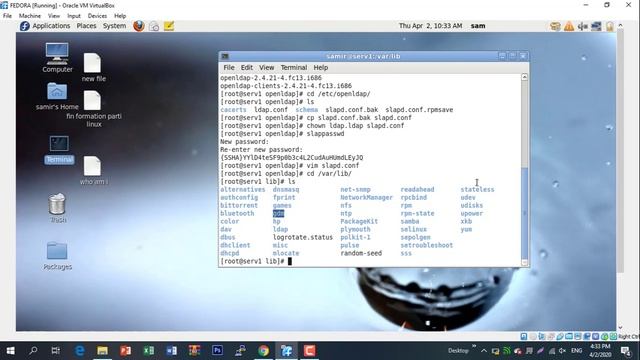Click the package update icon in GNOME panel

(555, 26)
